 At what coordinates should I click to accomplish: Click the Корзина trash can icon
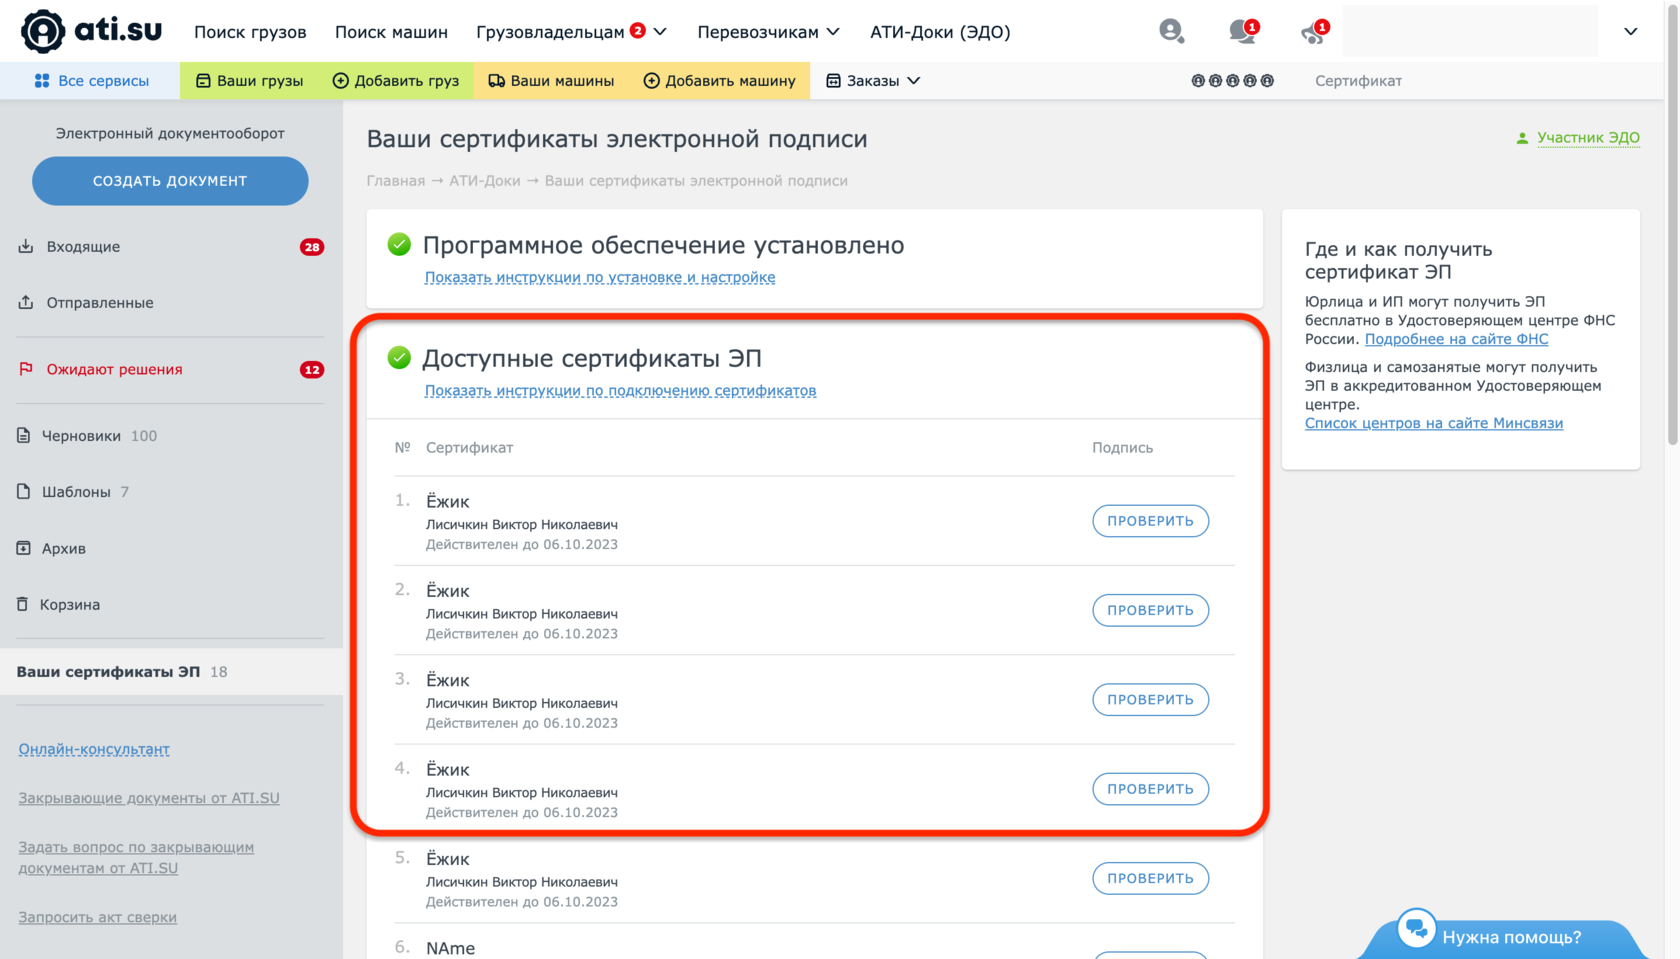[23, 604]
